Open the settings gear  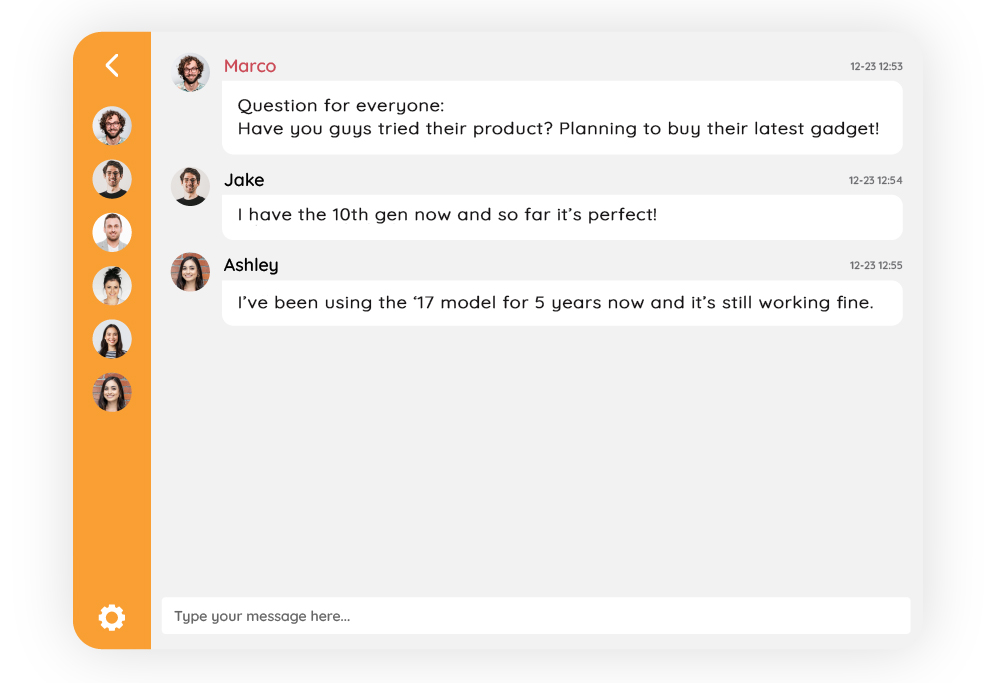coord(111,617)
